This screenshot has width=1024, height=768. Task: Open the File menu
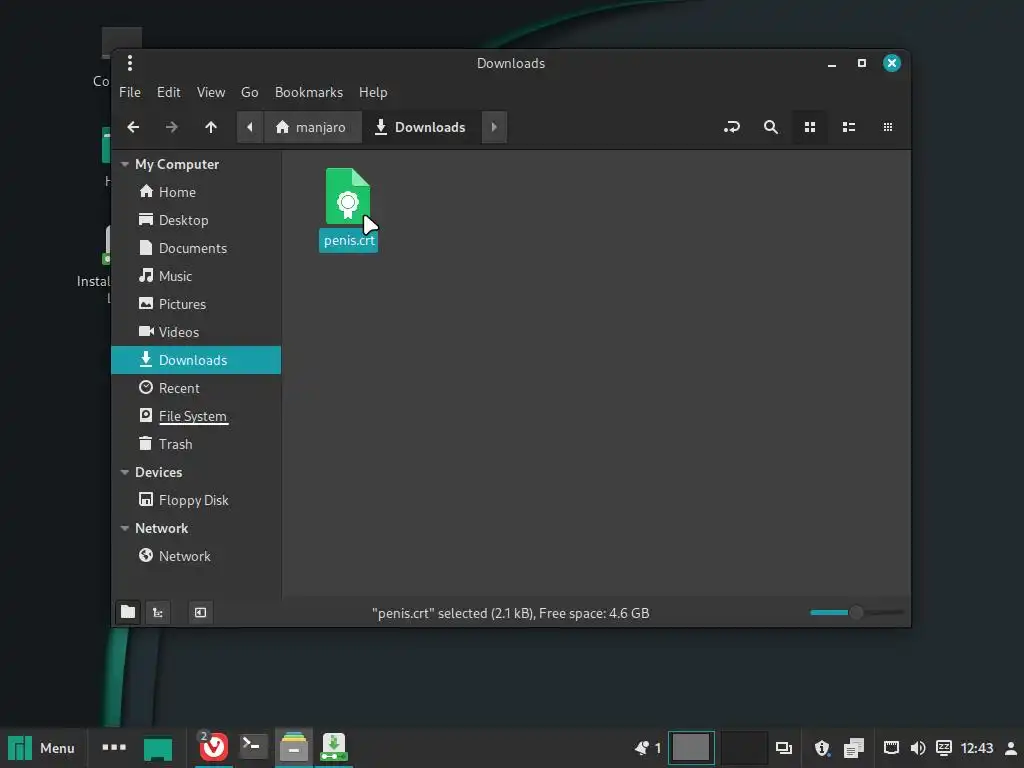(x=130, y=92)
